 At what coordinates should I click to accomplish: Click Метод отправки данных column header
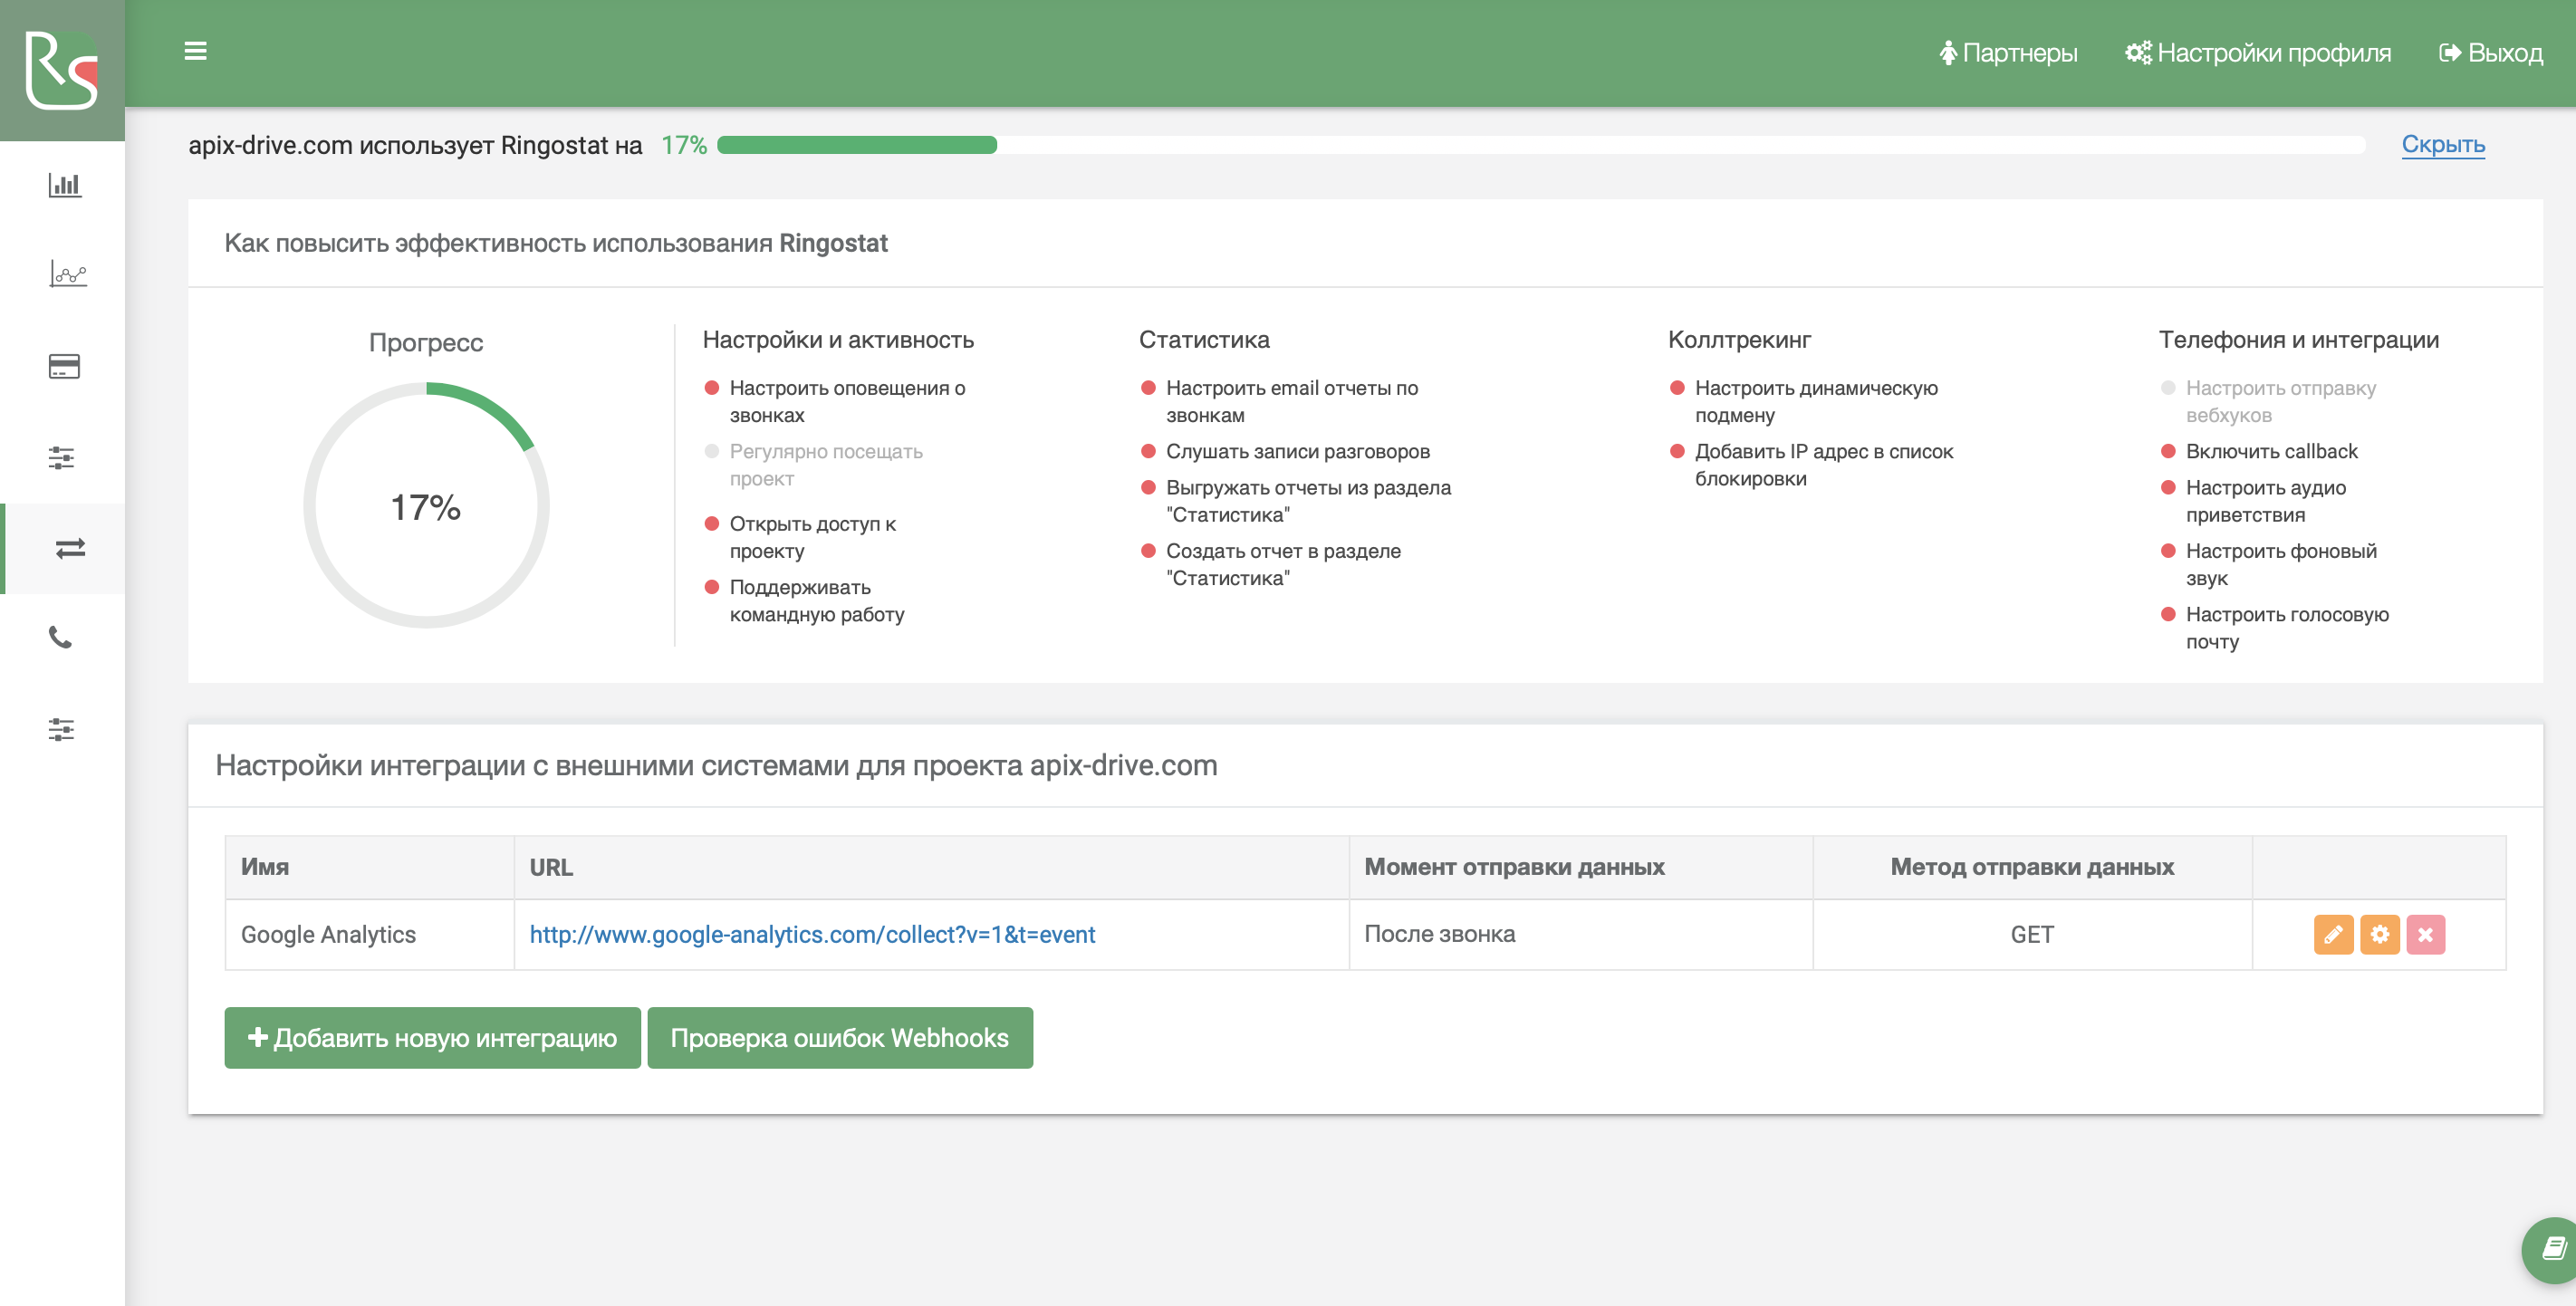(2032, 867)
